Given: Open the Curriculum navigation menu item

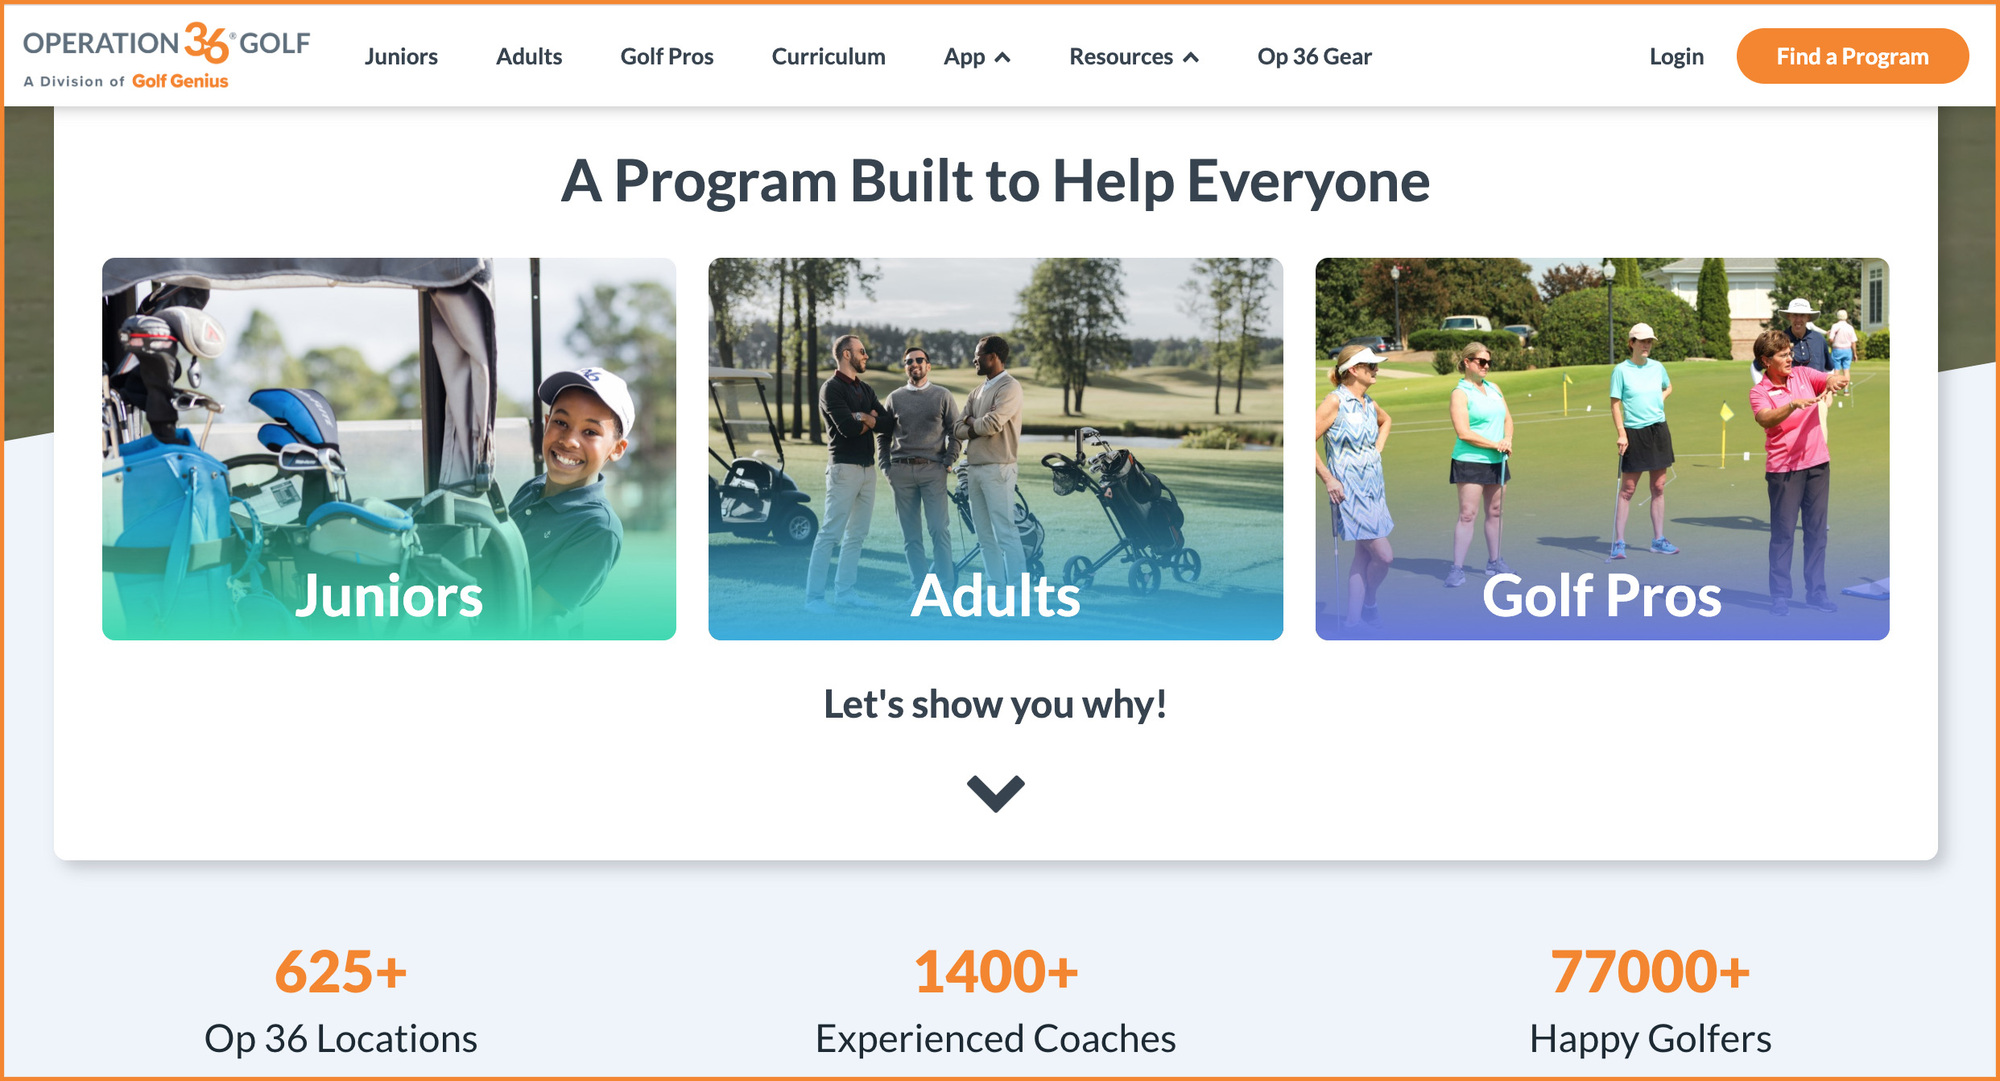Looking at the screenshot, I should pyautogui.click(x=829, y=55).
